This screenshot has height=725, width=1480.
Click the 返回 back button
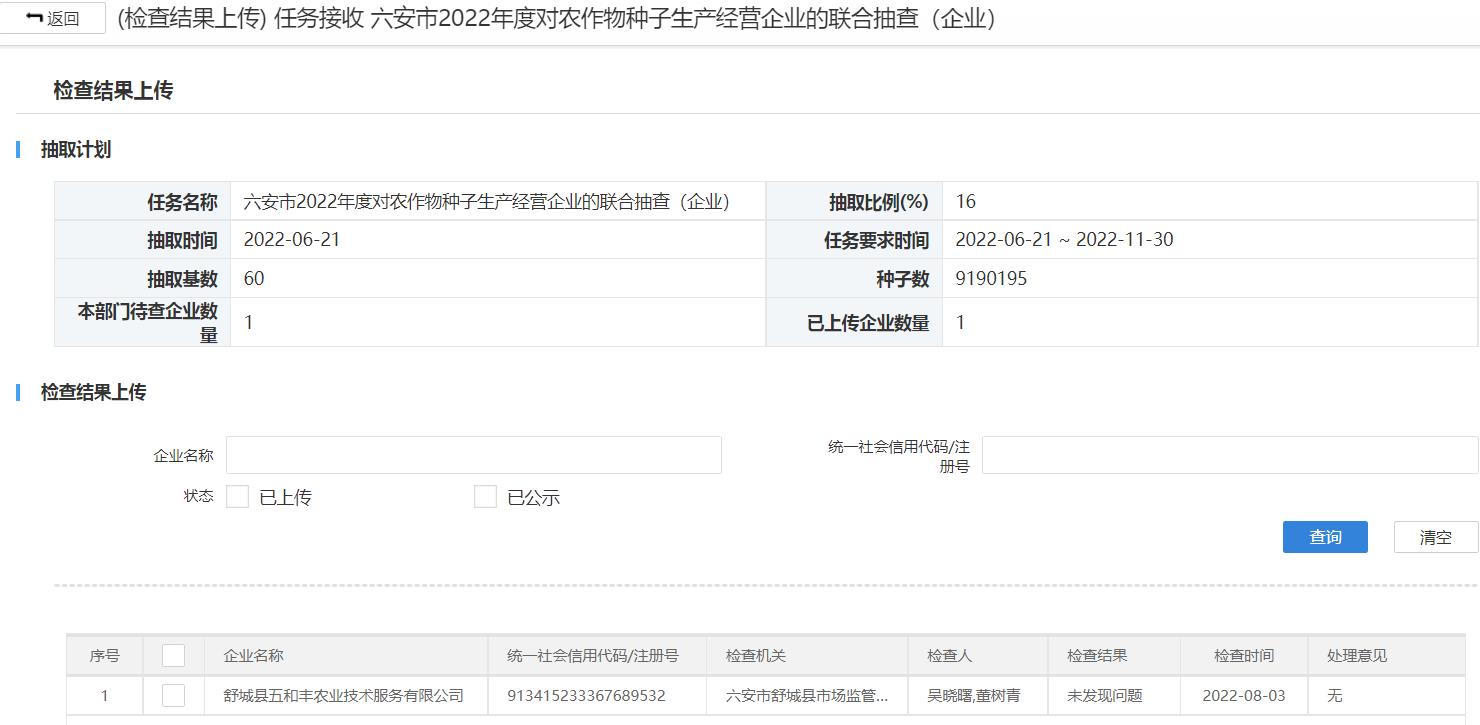click(x=52, y=18)
